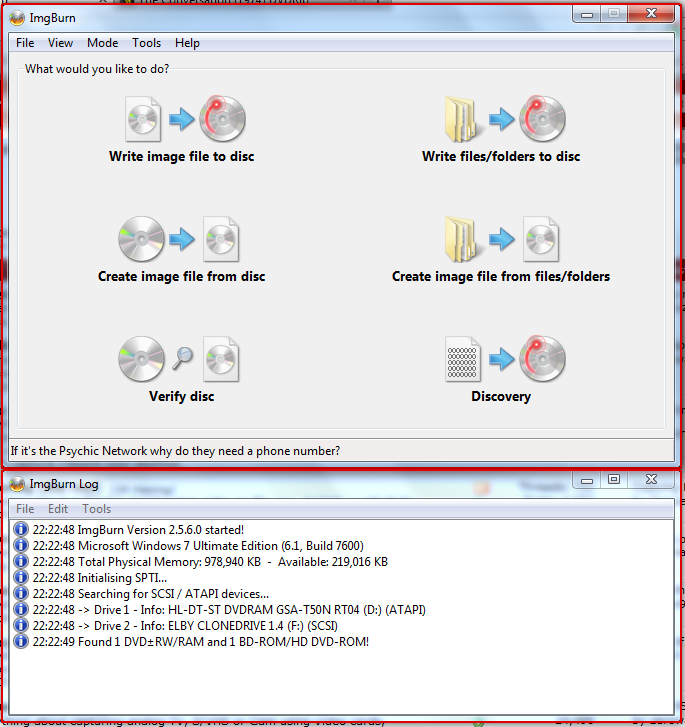Click the info icon beside 'Found 1 DVD±RW/RAM' entry
Image resolution: width=685 pixels, height=727 pixels.
tap(20, 641)
